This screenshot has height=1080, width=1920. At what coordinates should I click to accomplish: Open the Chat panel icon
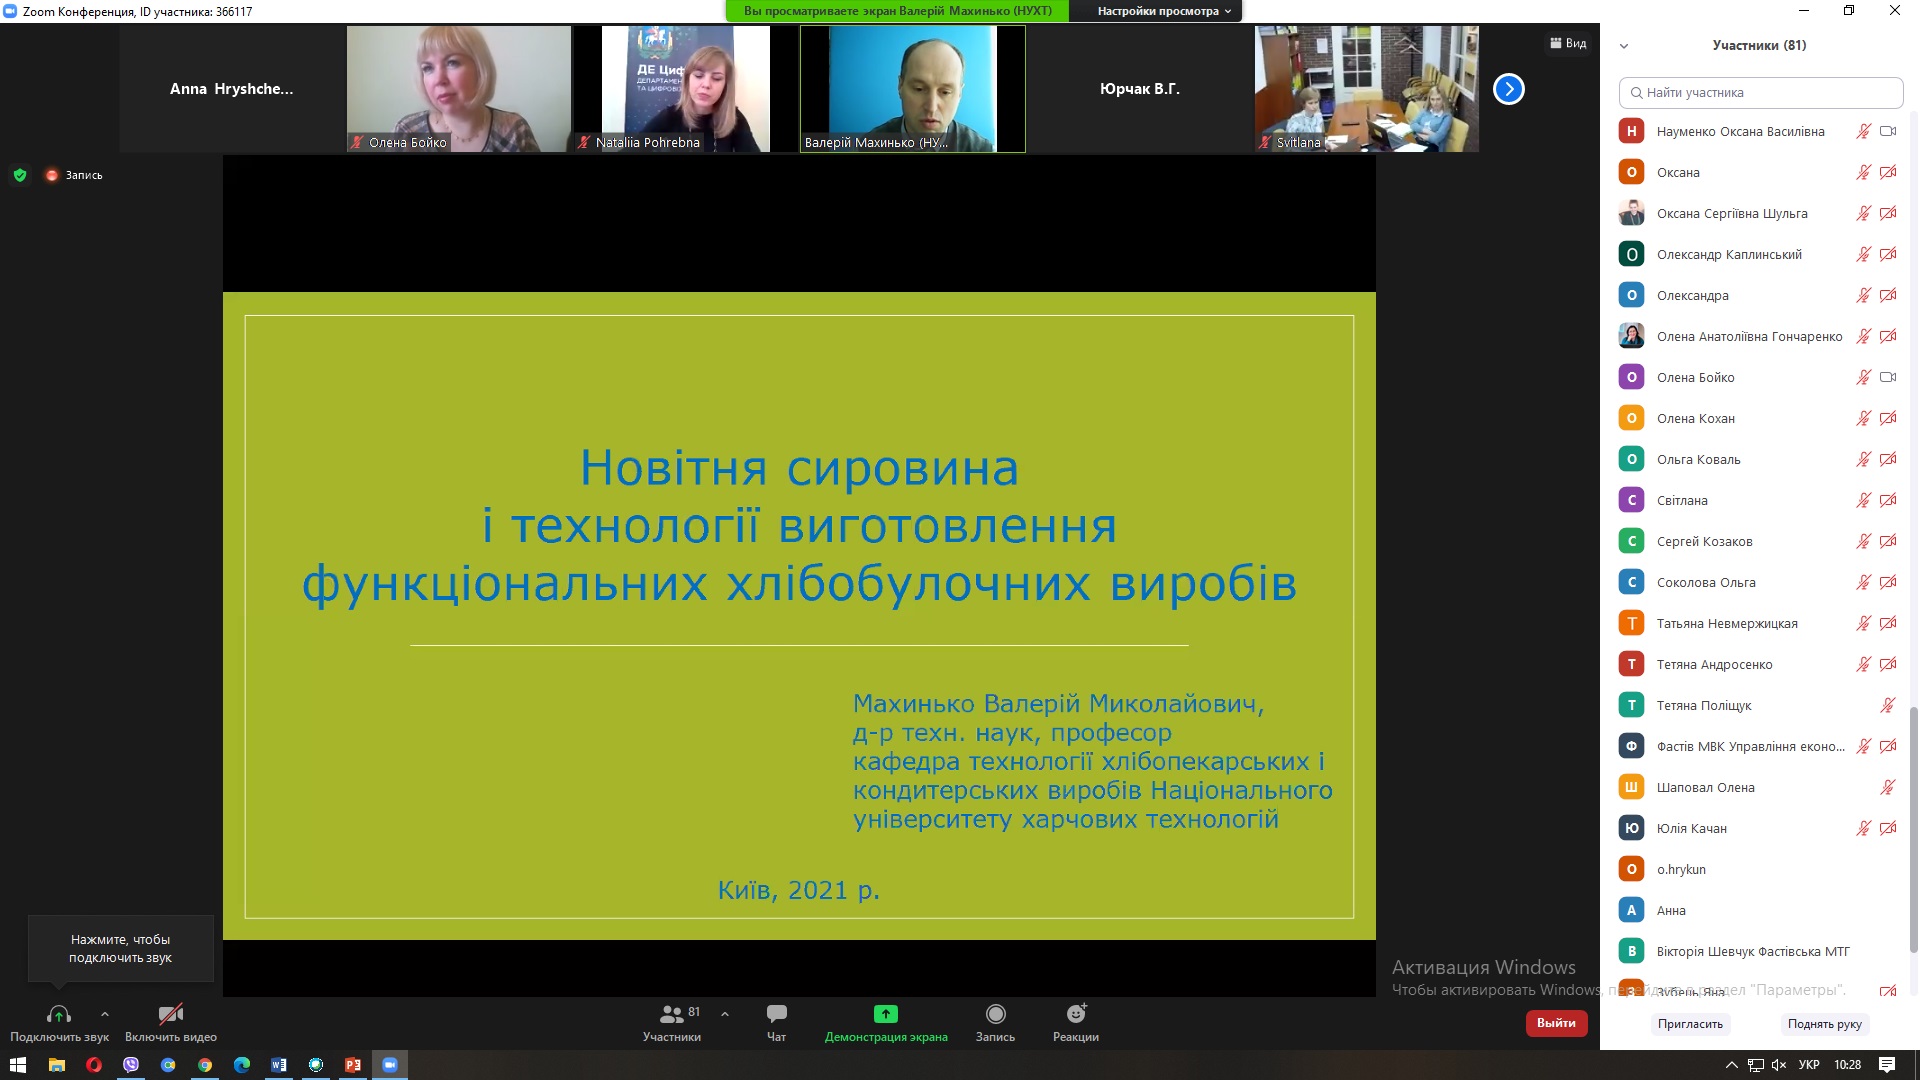tap(776, 1014)
